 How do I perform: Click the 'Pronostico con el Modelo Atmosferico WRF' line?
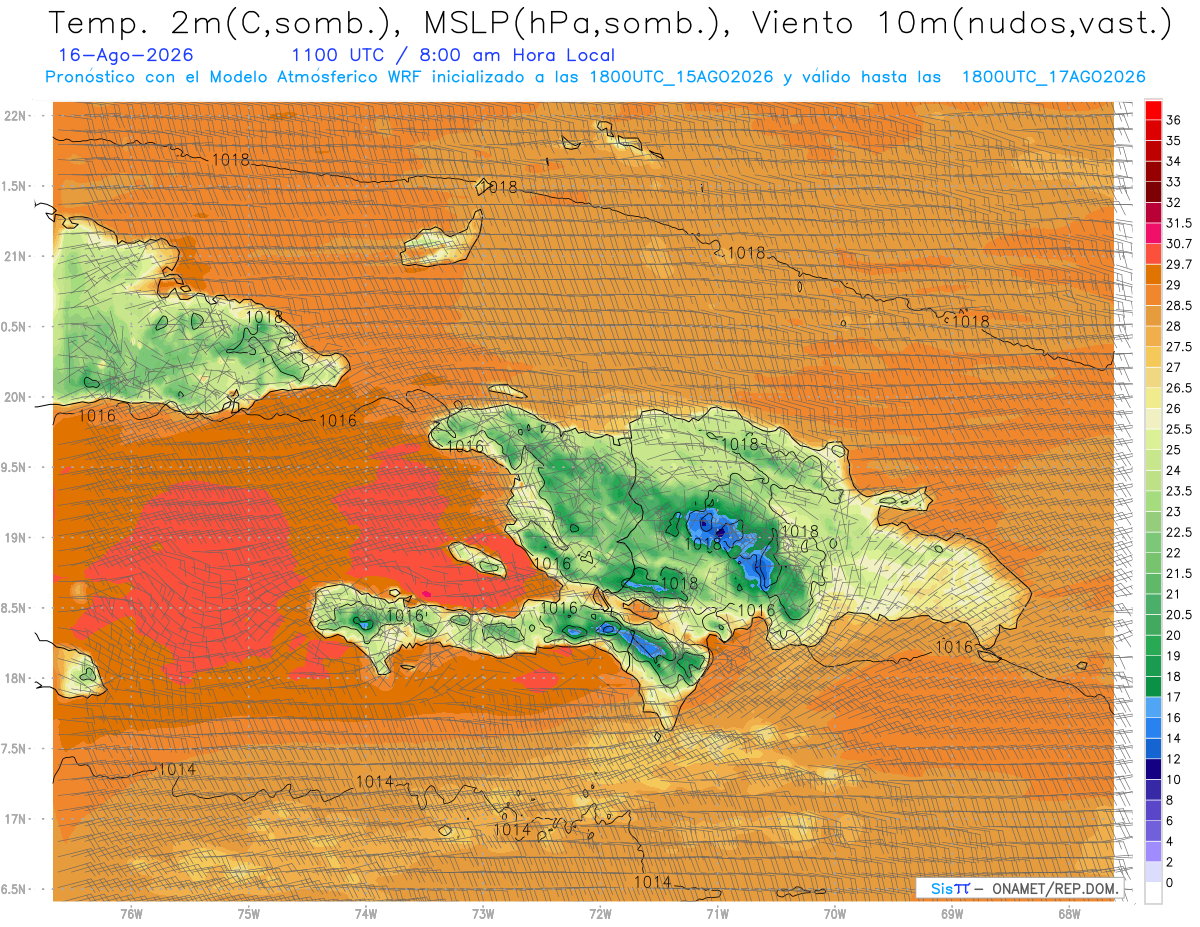(x=595, y=77)
